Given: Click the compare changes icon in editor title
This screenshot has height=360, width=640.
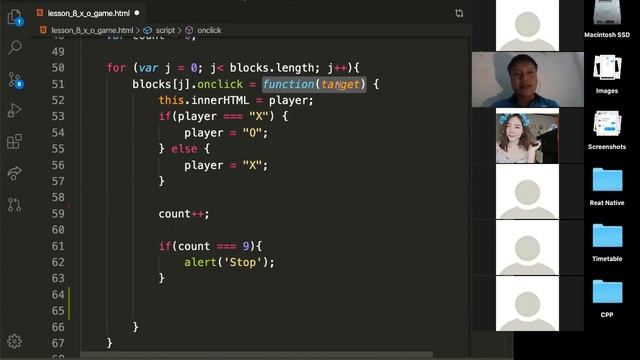Looking at the screenshot, I should coord(459,13).
